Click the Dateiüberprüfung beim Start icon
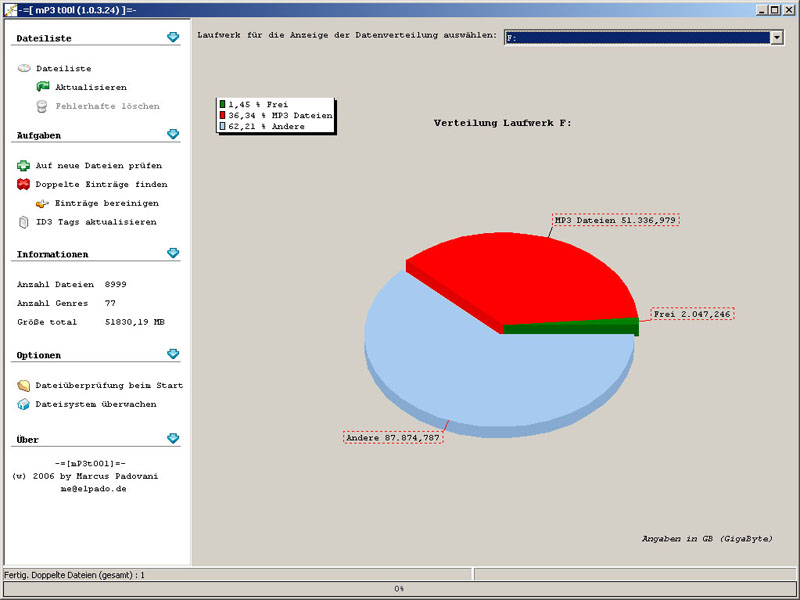The image size is (800, 600). pyautogui.click(x=23, y=385)
